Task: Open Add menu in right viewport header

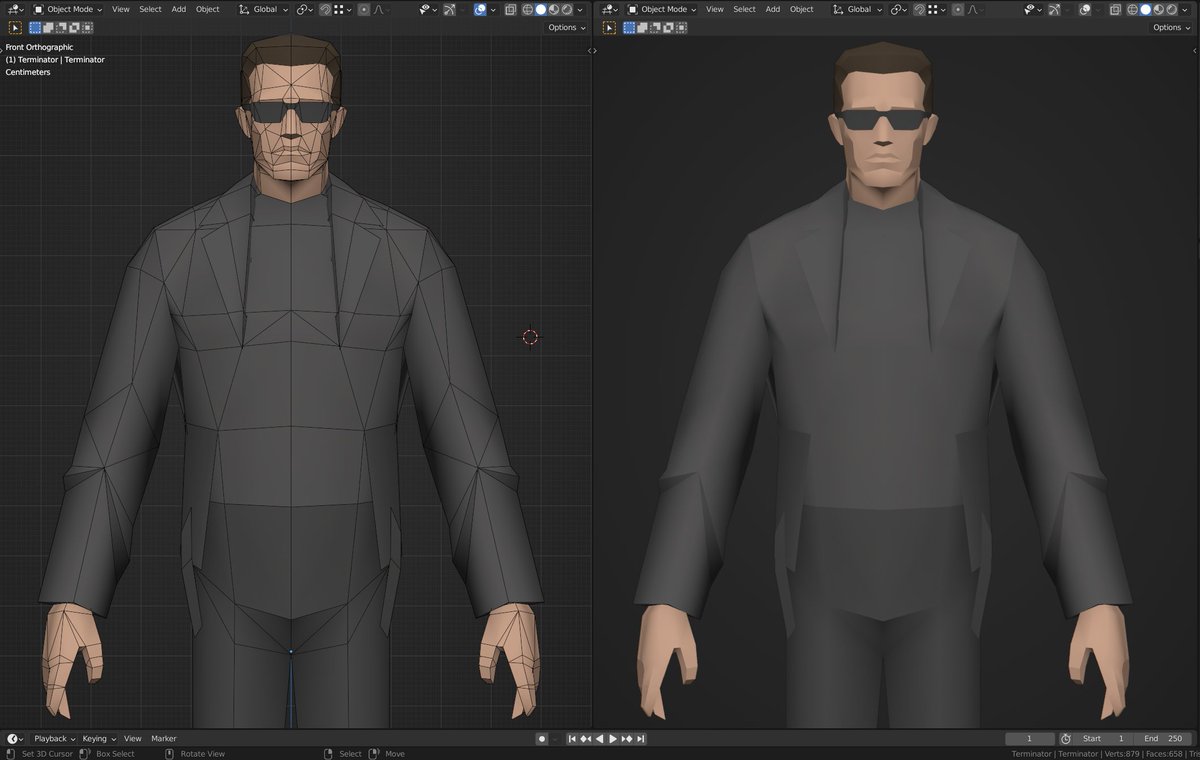Action: click(772, 9)
